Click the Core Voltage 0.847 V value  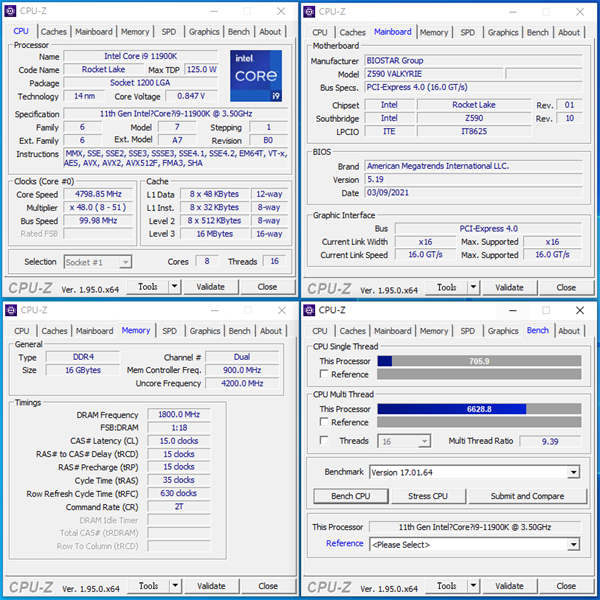pos(191,96)
